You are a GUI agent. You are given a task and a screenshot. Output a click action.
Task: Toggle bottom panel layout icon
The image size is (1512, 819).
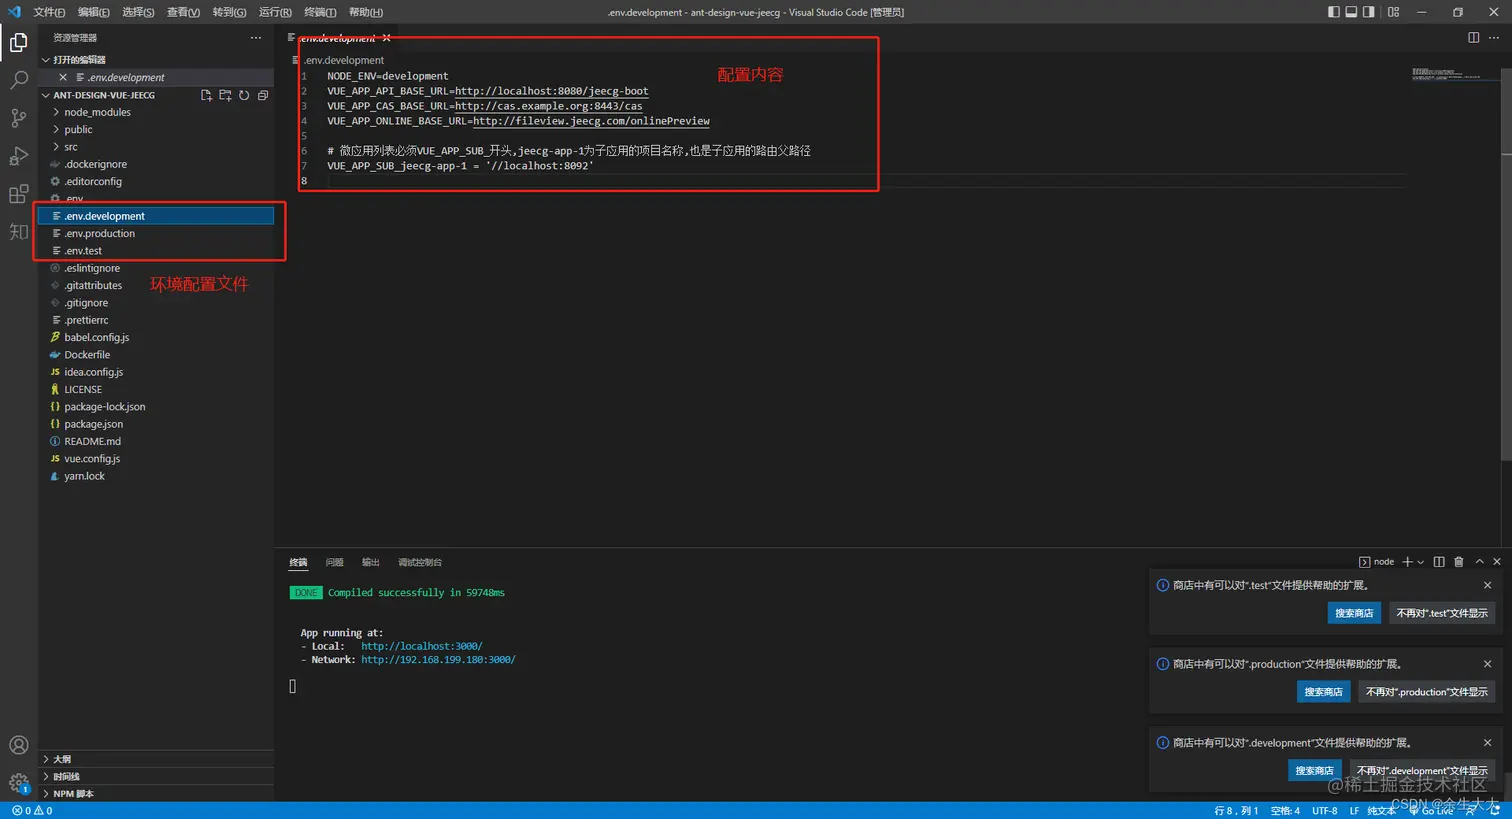click(x=1351, y=12)
